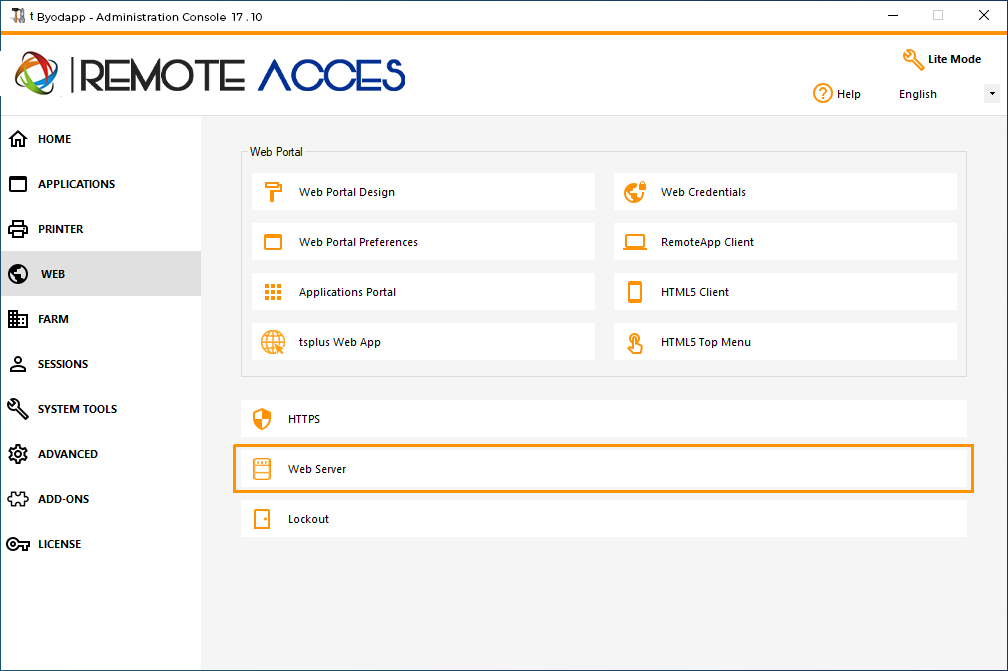Click the Web globe icon in sidebar
The image size is (1008, 671).
18,274
